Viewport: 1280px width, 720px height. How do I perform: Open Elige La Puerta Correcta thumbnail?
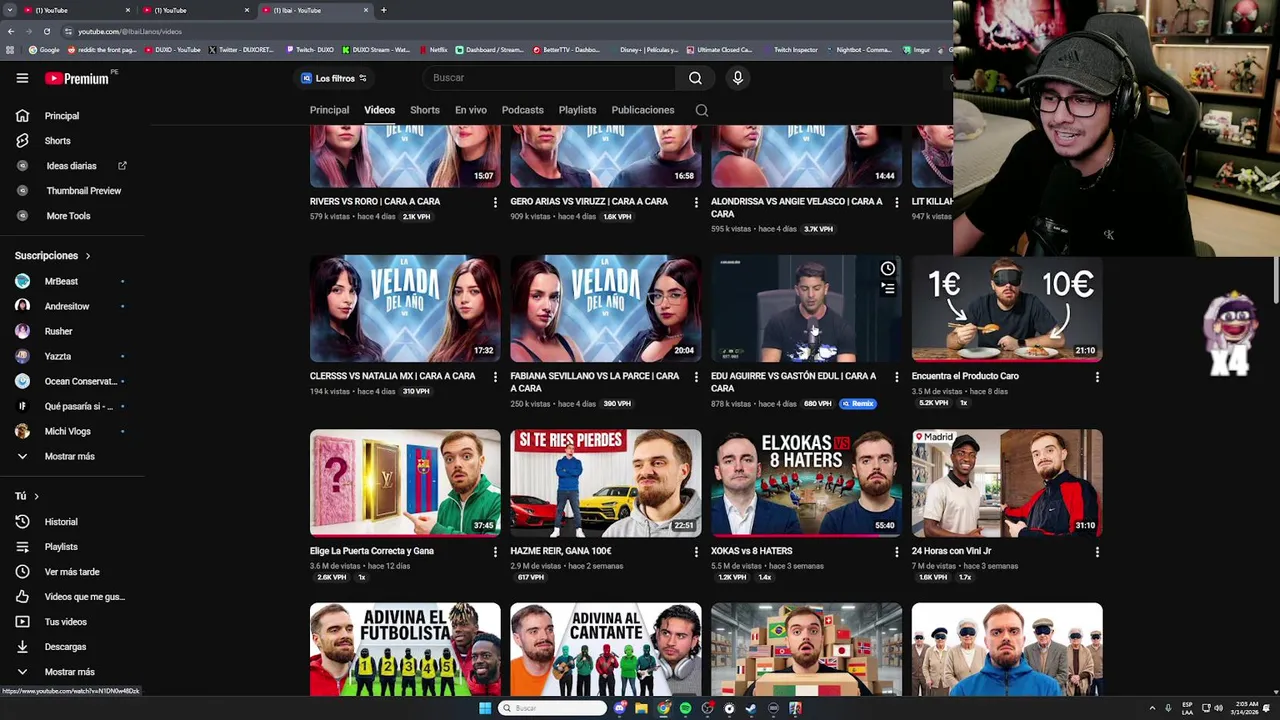click(x=405, y=484)
